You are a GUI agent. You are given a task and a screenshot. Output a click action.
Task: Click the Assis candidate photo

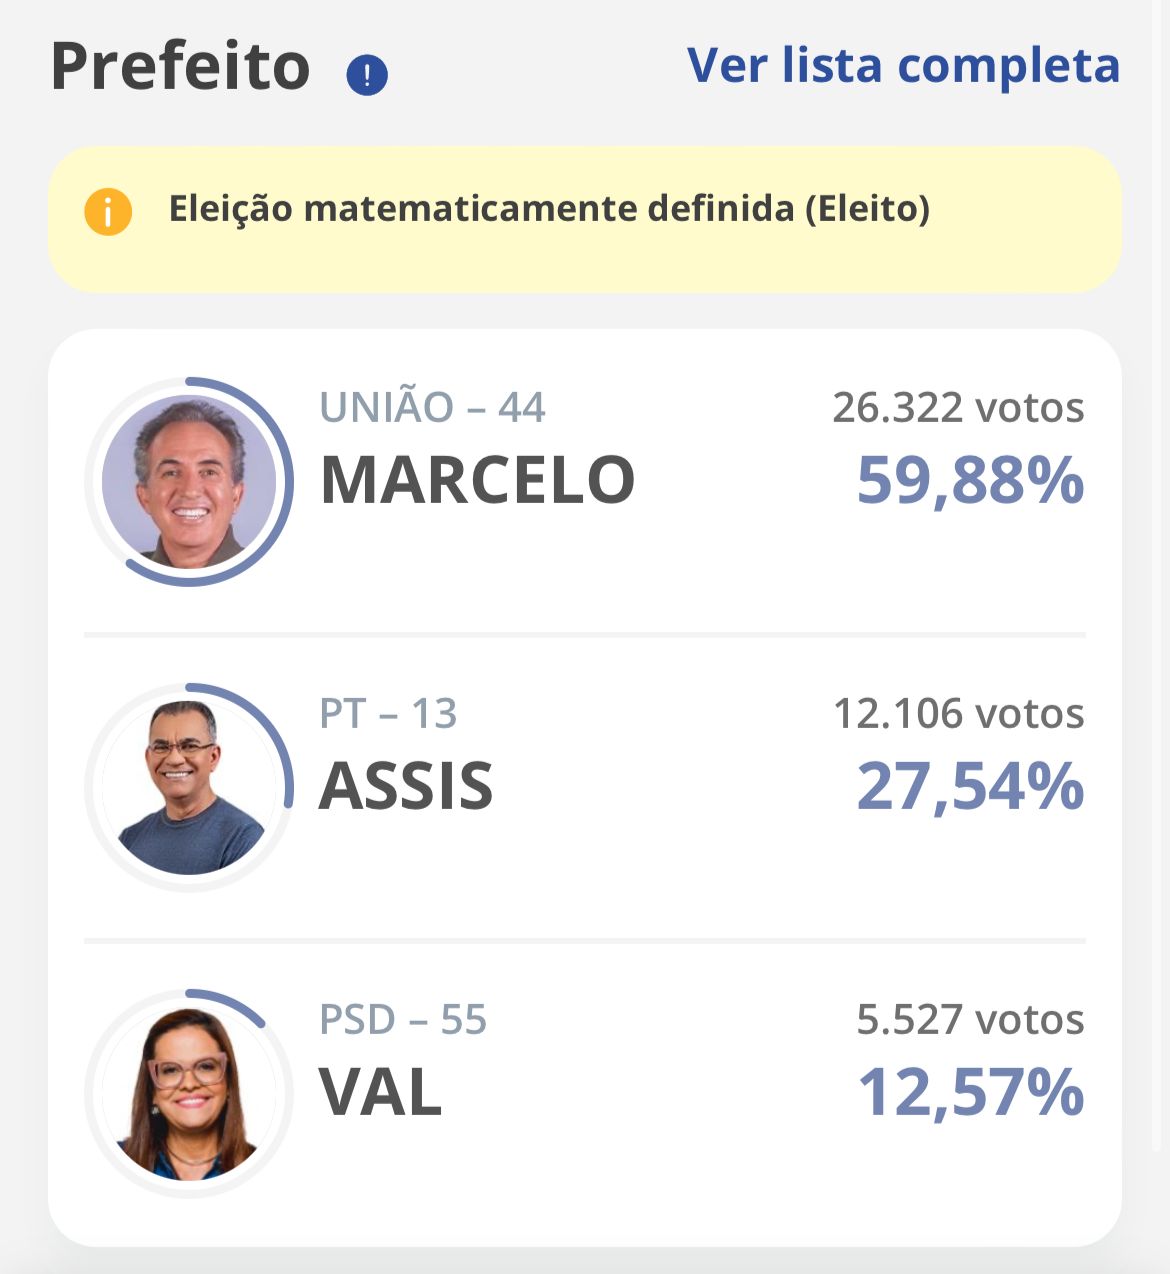tap(189, 788)
